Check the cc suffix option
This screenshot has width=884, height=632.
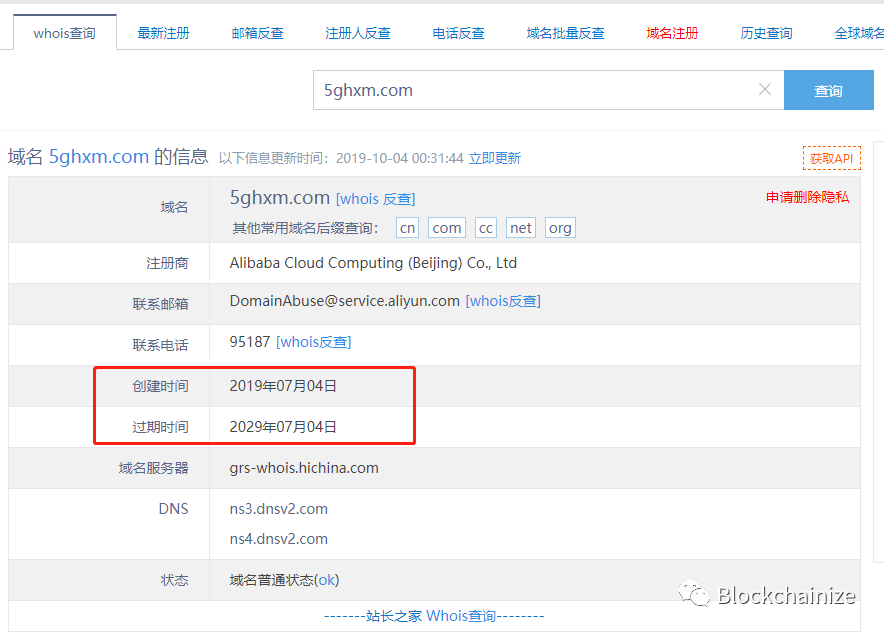(x=485, y=228)
